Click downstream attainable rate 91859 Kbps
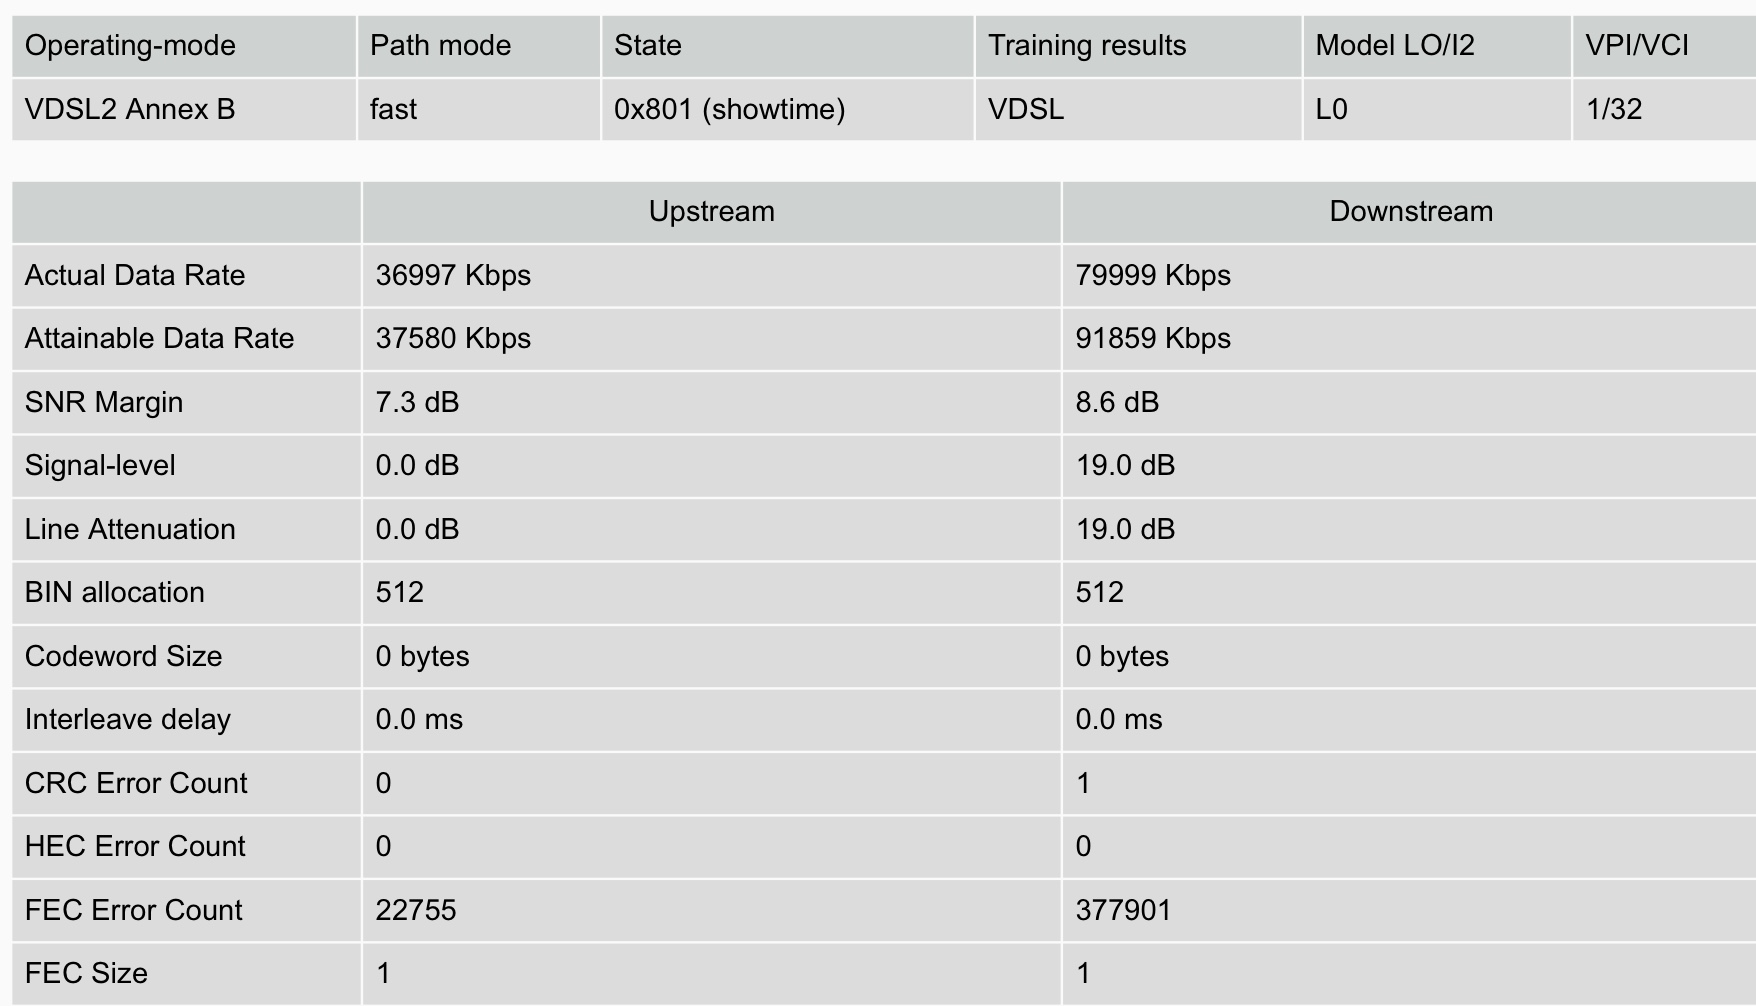Screen dimensions: 1756x1006 1153,338
